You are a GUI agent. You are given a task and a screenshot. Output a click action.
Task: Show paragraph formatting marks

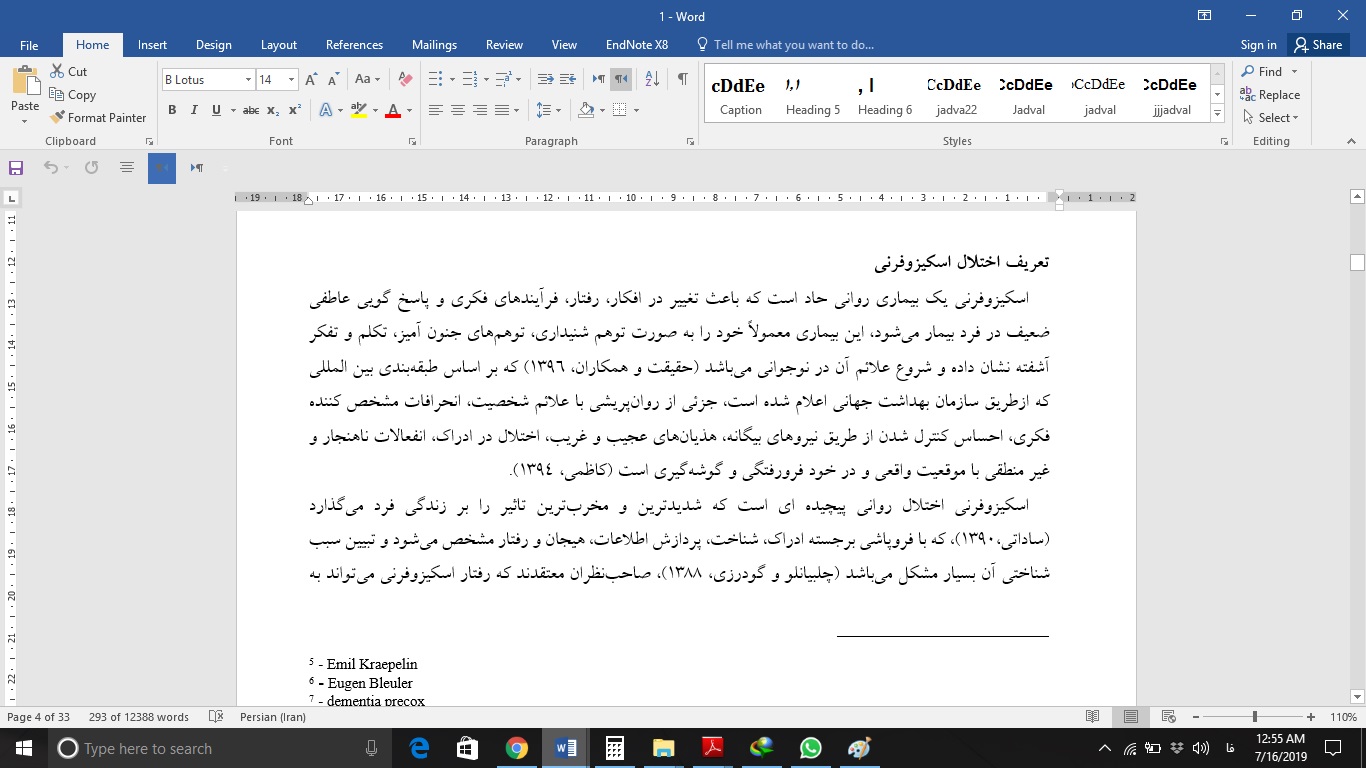tap(683, 77)
